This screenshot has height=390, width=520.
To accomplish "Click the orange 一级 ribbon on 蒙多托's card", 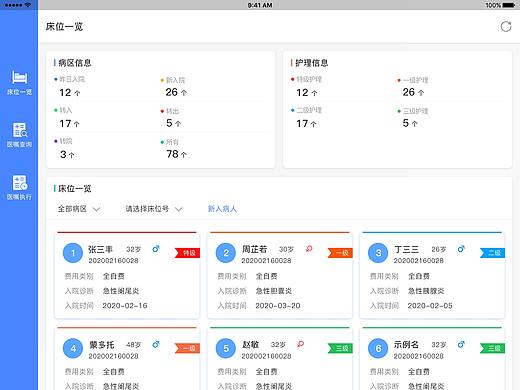I will [x=187, y=348].
